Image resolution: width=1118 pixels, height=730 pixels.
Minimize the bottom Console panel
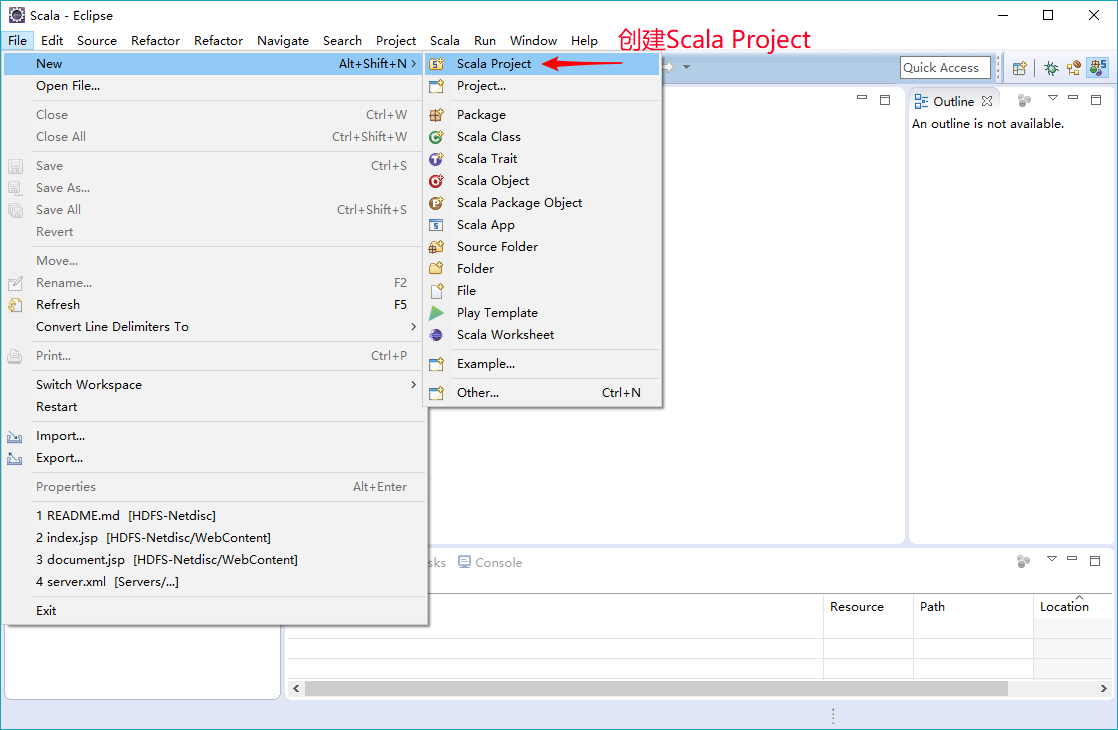(1072, 558)
